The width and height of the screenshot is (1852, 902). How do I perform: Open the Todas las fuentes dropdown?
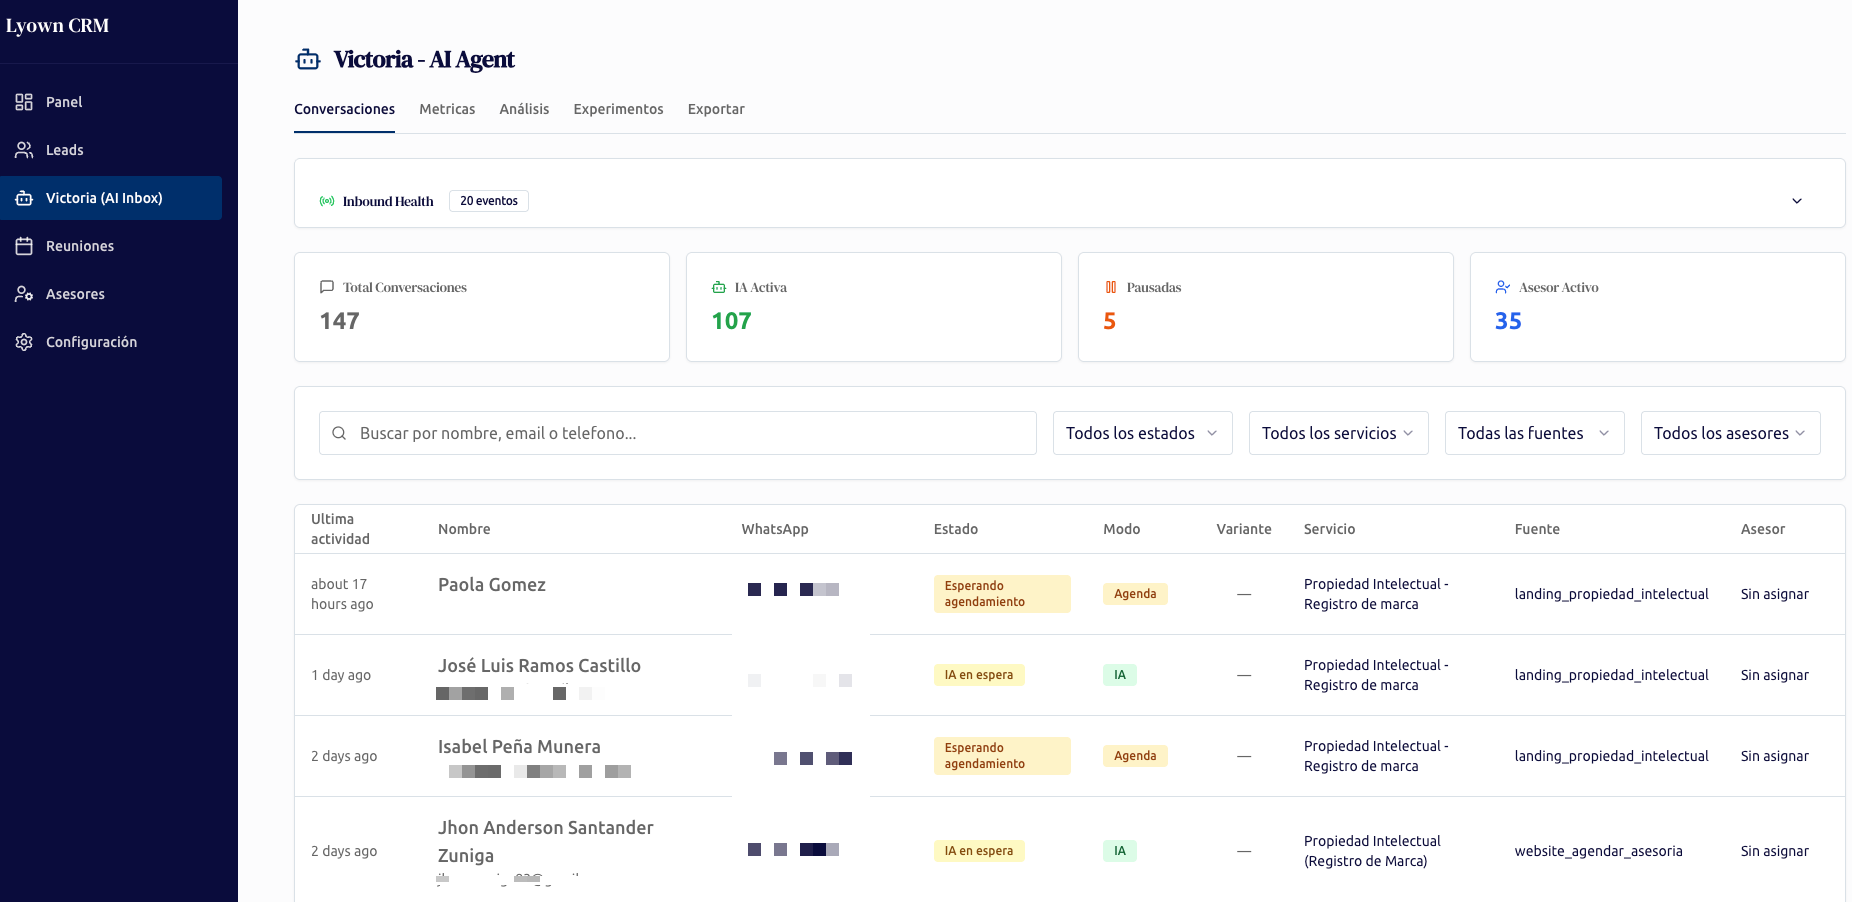(x=1533, y=433)
